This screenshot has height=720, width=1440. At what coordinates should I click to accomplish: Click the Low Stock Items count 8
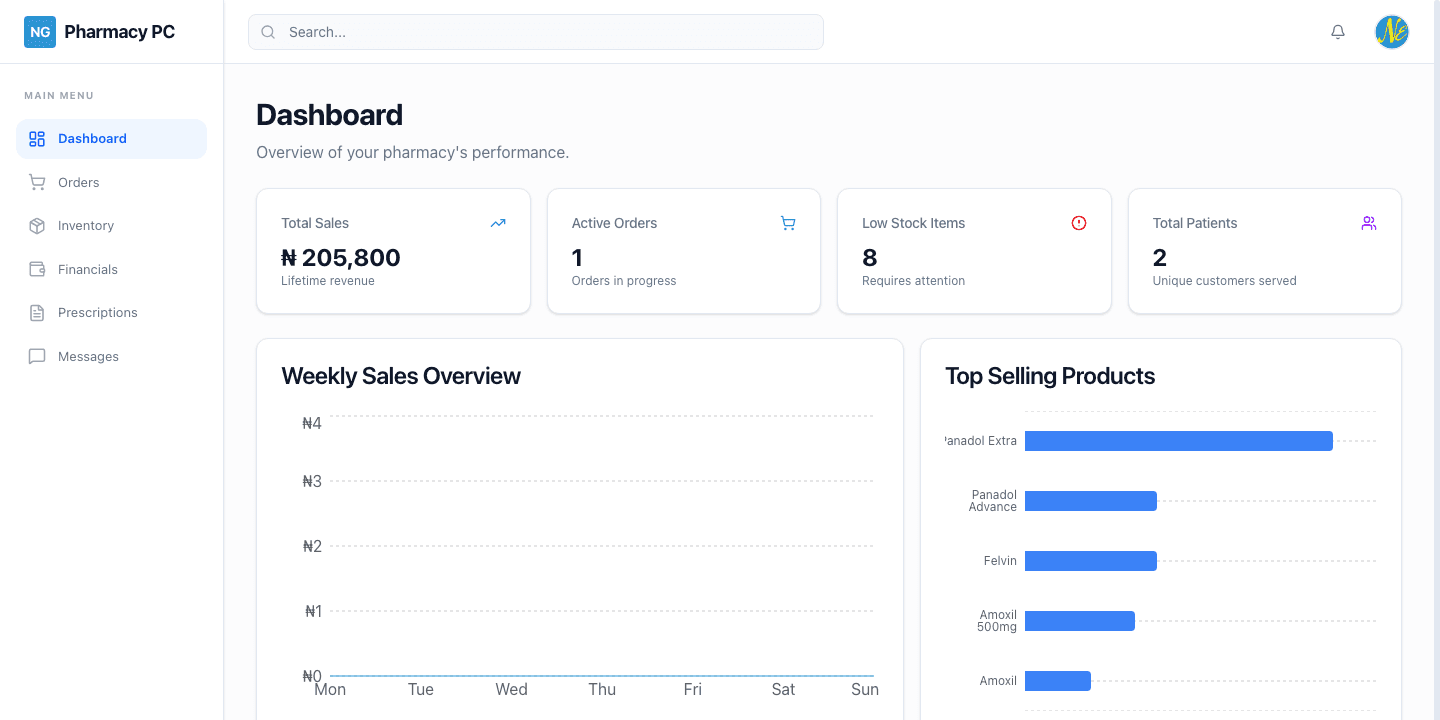(x=870, y=258)
